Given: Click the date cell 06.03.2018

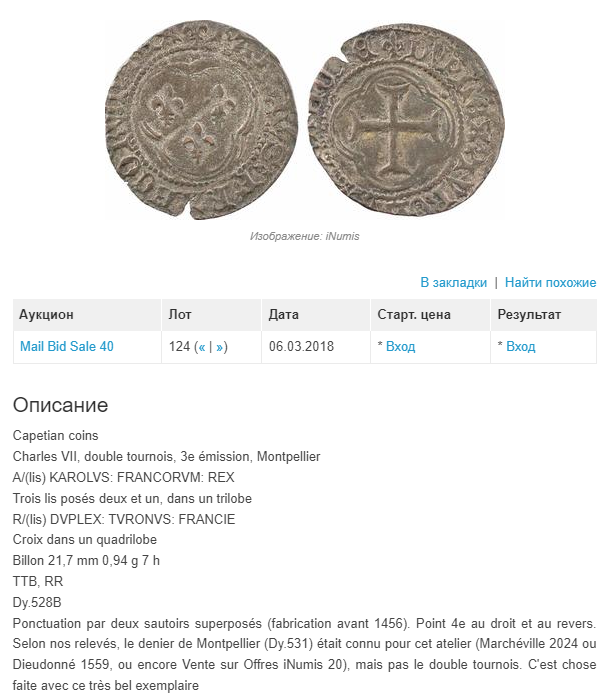Looking at the screenshot, I should 302,346.
